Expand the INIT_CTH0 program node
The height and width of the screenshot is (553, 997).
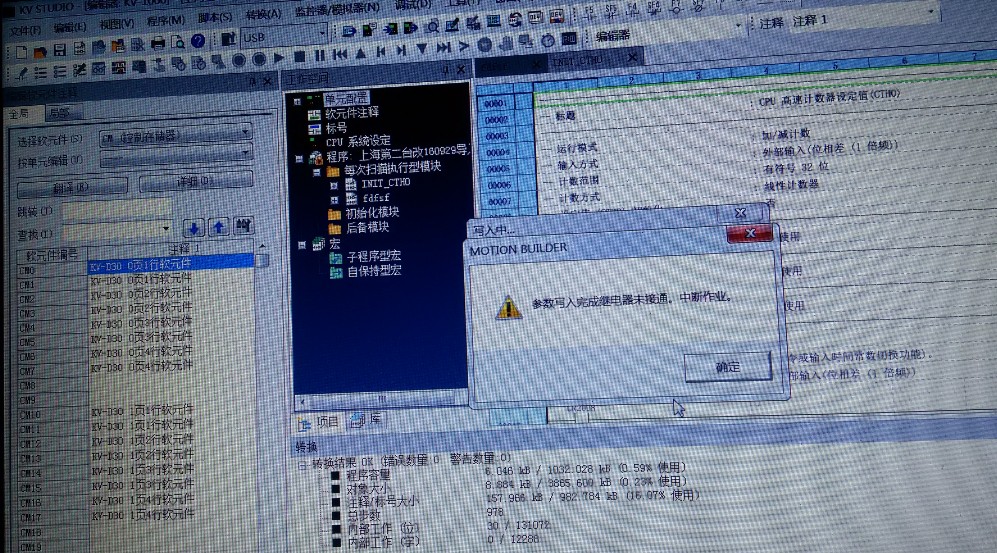point(334,184)
